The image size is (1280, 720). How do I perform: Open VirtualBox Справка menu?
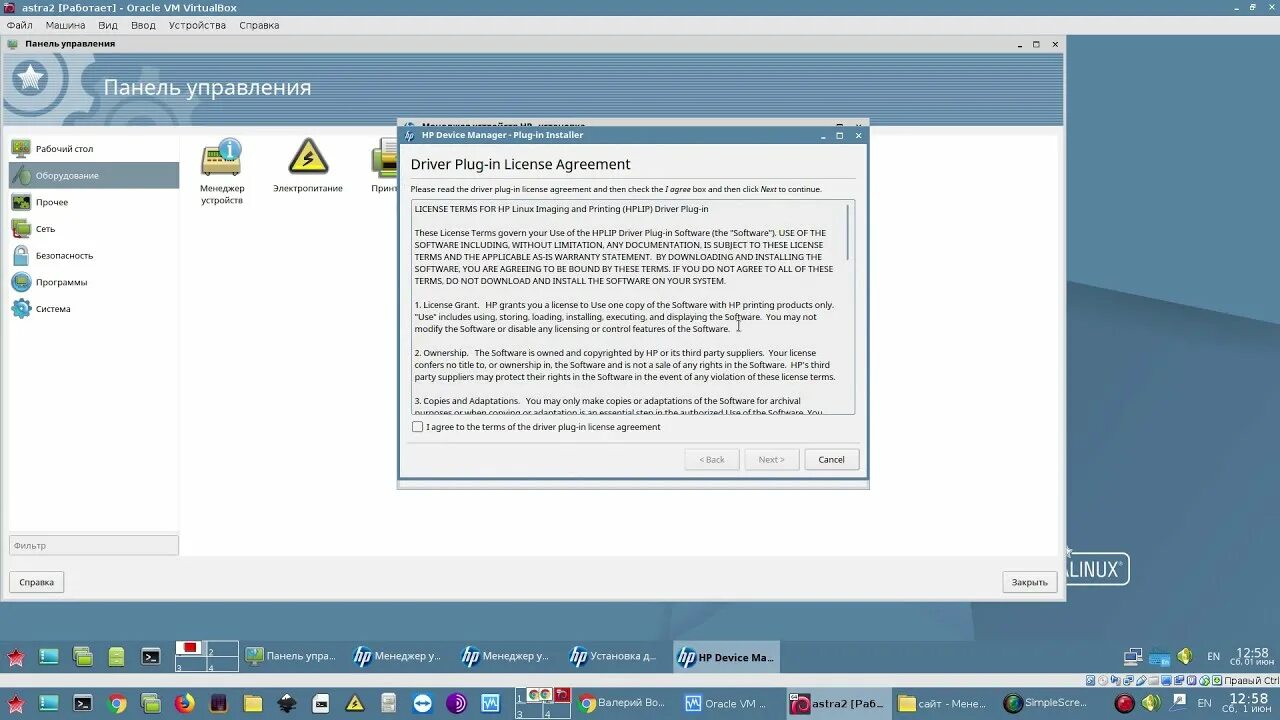tap(259, 25)
